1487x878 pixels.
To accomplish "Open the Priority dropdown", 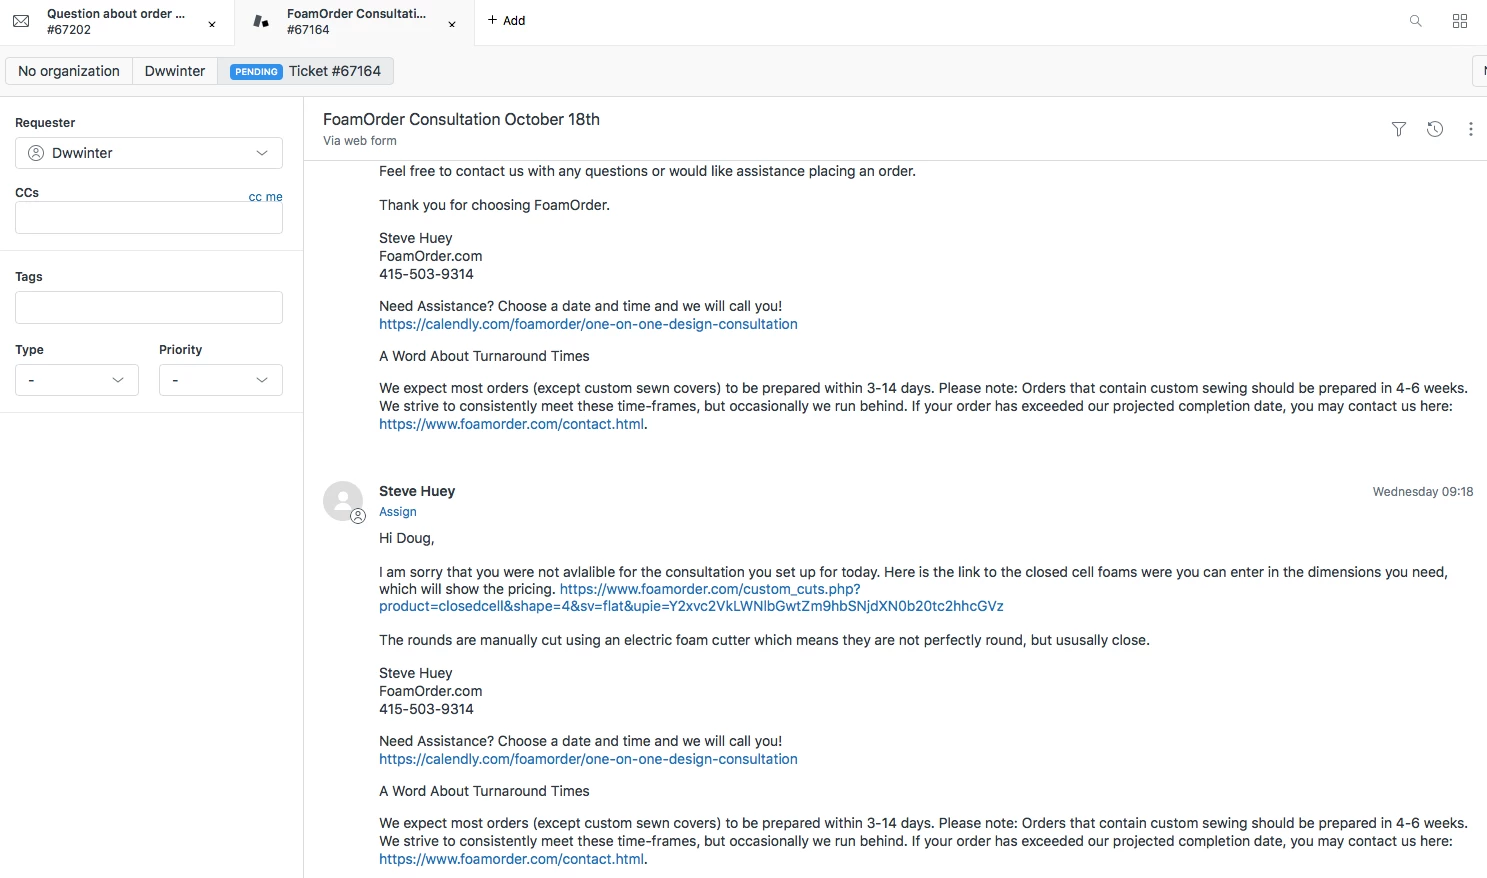I will pyautogui.click(x=221, y=380).
